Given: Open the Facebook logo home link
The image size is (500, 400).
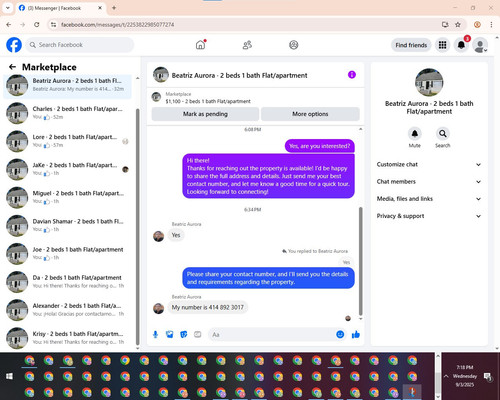Looking at the screenshot, I should coord(14,45).
